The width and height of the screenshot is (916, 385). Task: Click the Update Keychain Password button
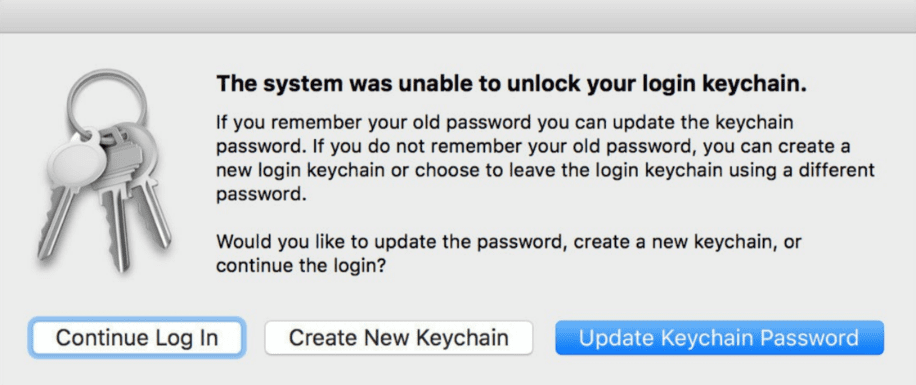pyautogui.click(x=719, y=338)
